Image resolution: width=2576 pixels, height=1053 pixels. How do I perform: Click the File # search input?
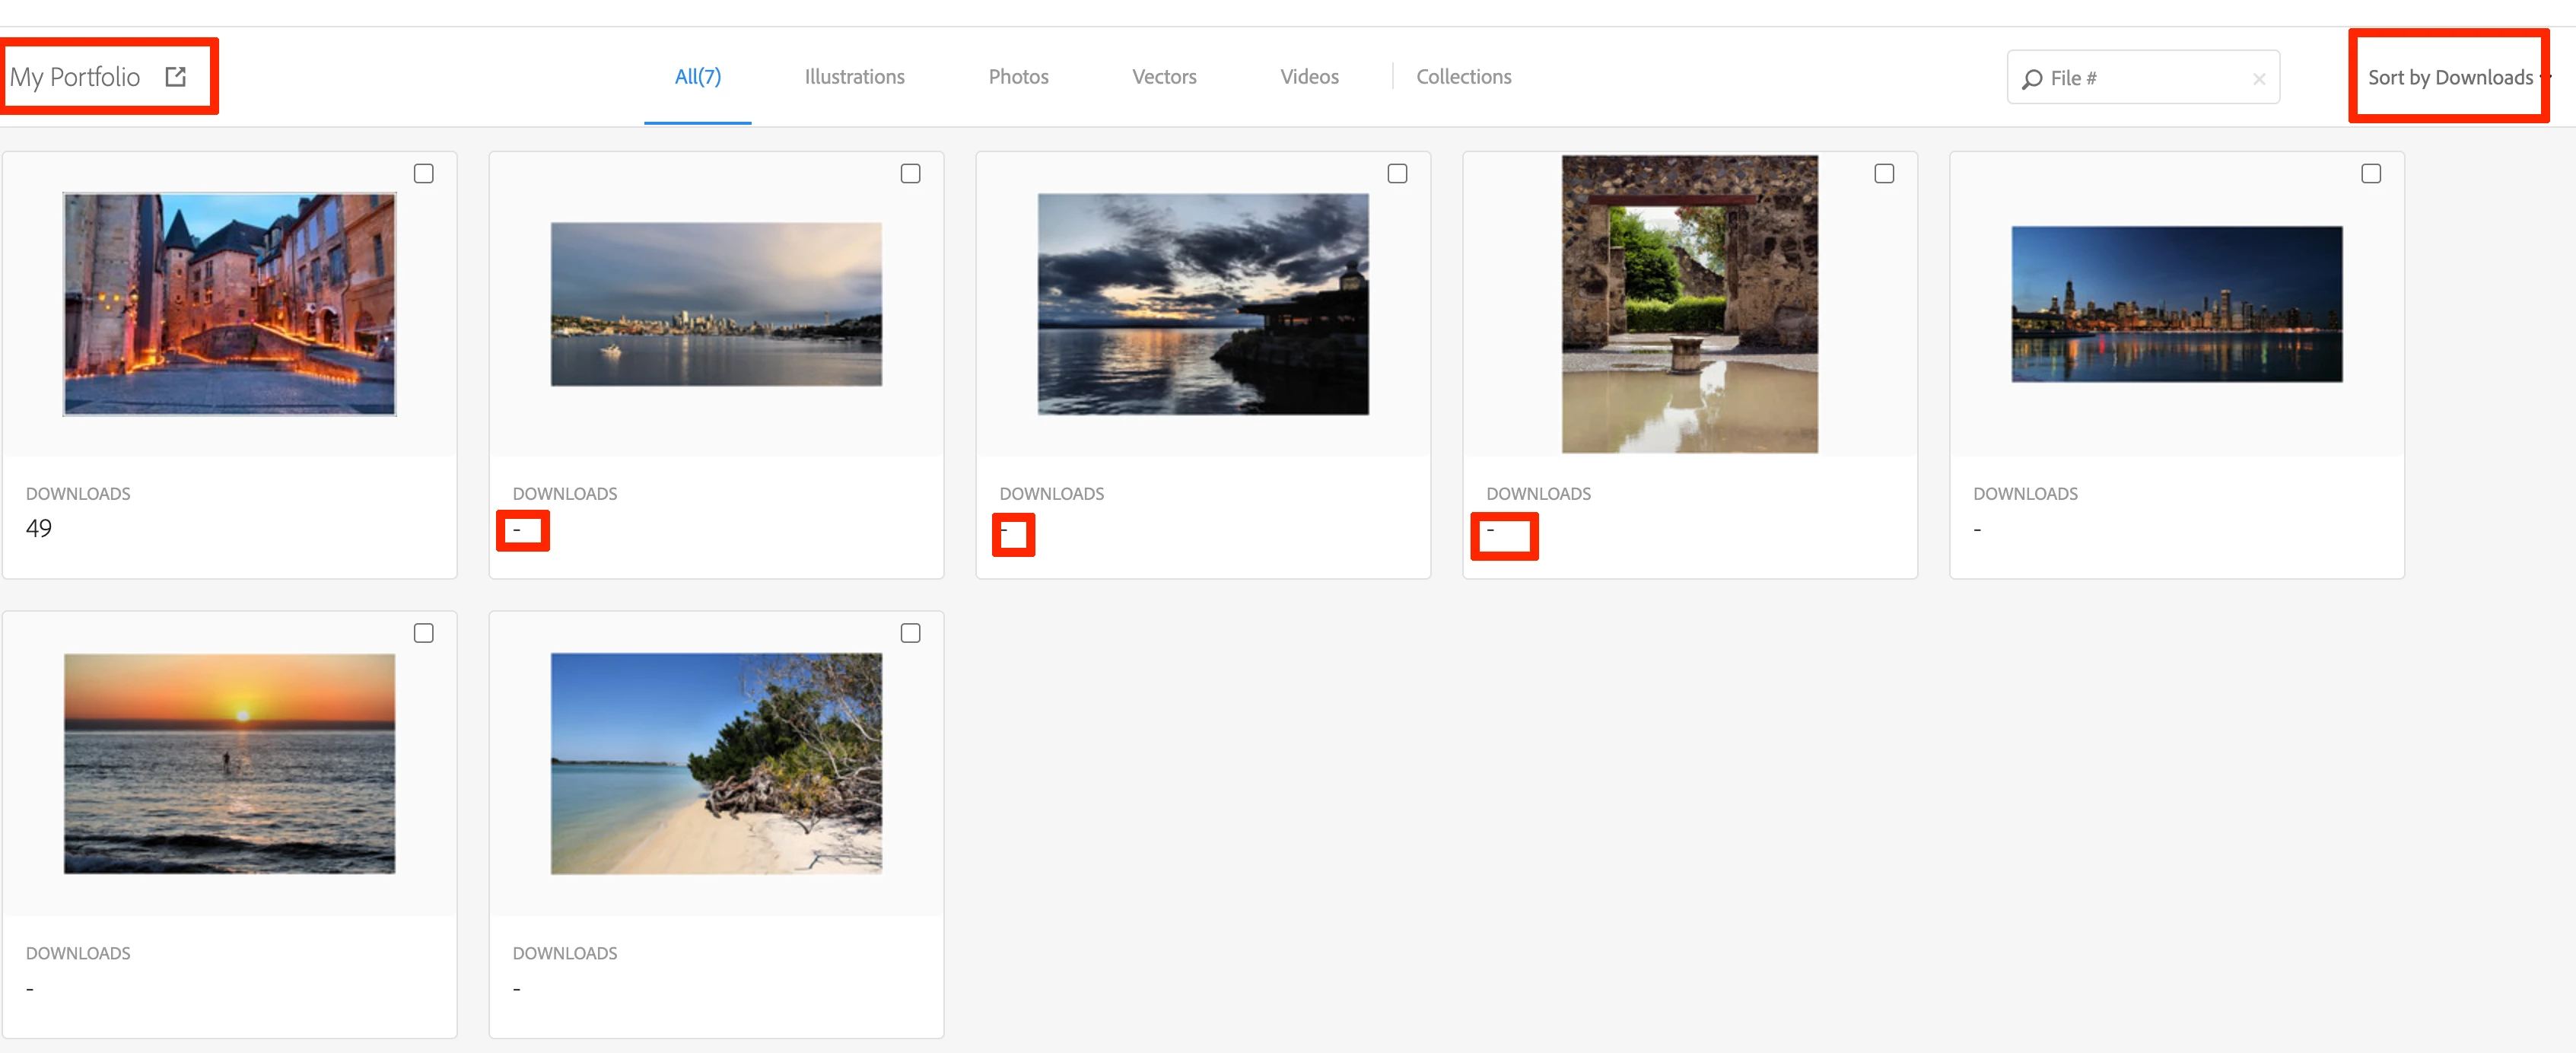[x=2140, y=79]
